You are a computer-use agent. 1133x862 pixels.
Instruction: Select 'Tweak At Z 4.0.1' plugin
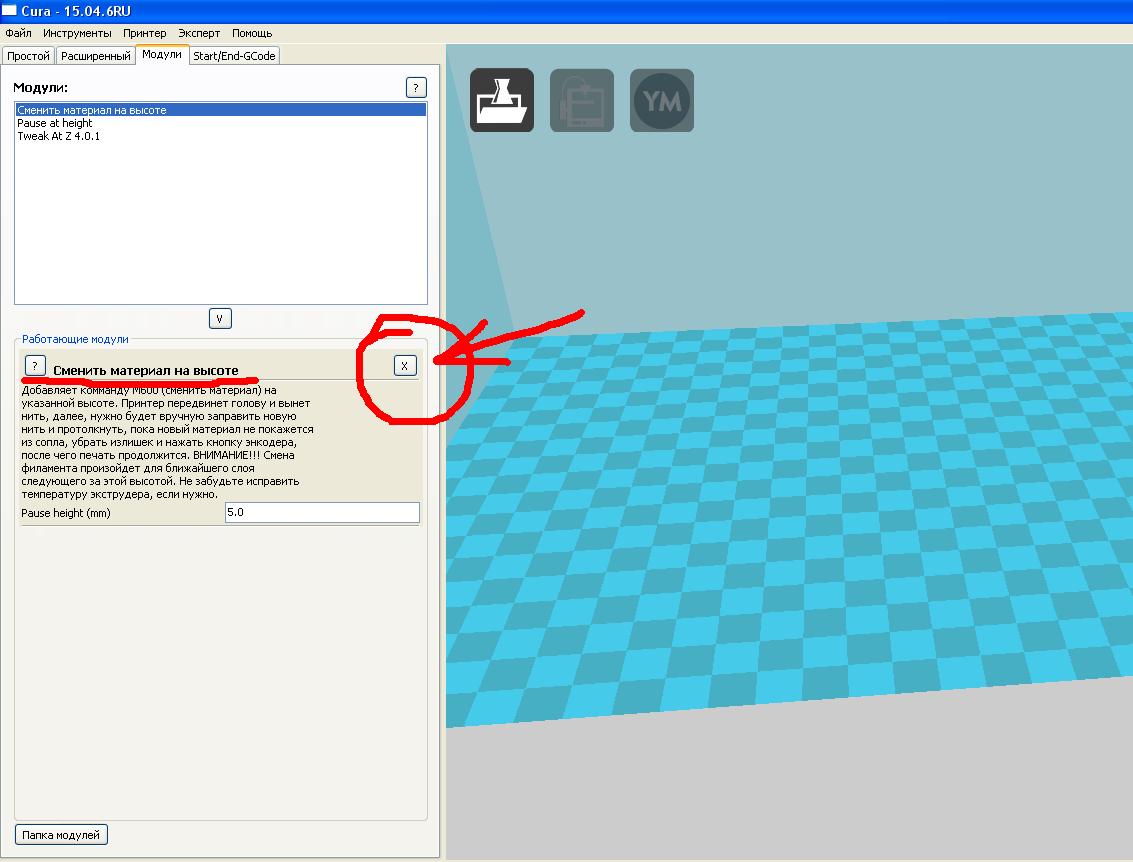(58, 136)
